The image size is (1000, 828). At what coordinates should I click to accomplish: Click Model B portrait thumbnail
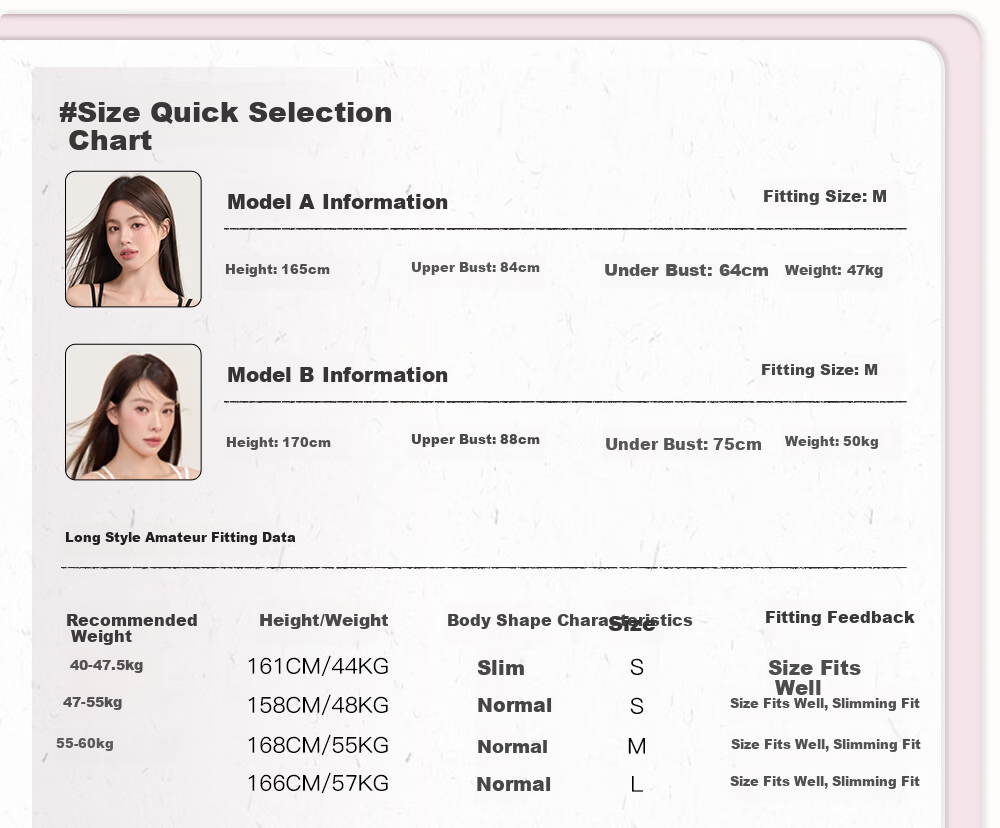click(x=133, y=412)
